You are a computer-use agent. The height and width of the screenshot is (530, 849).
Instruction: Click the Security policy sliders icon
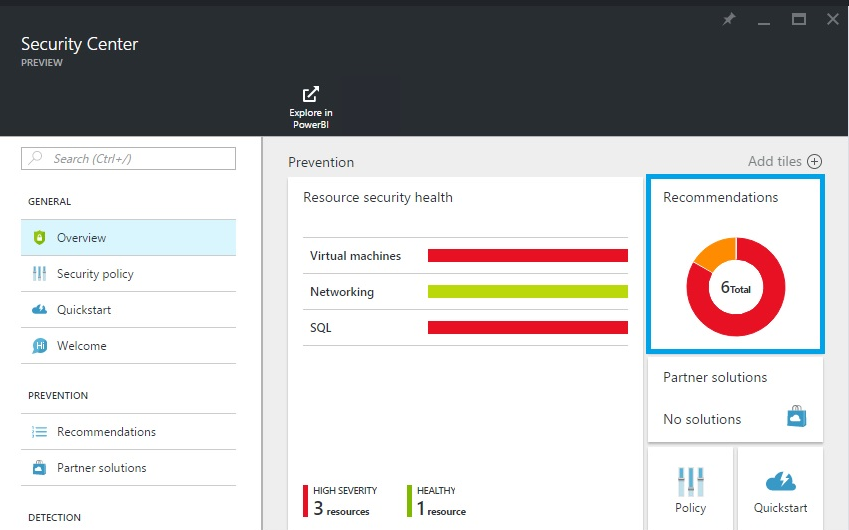coord(40,274)
